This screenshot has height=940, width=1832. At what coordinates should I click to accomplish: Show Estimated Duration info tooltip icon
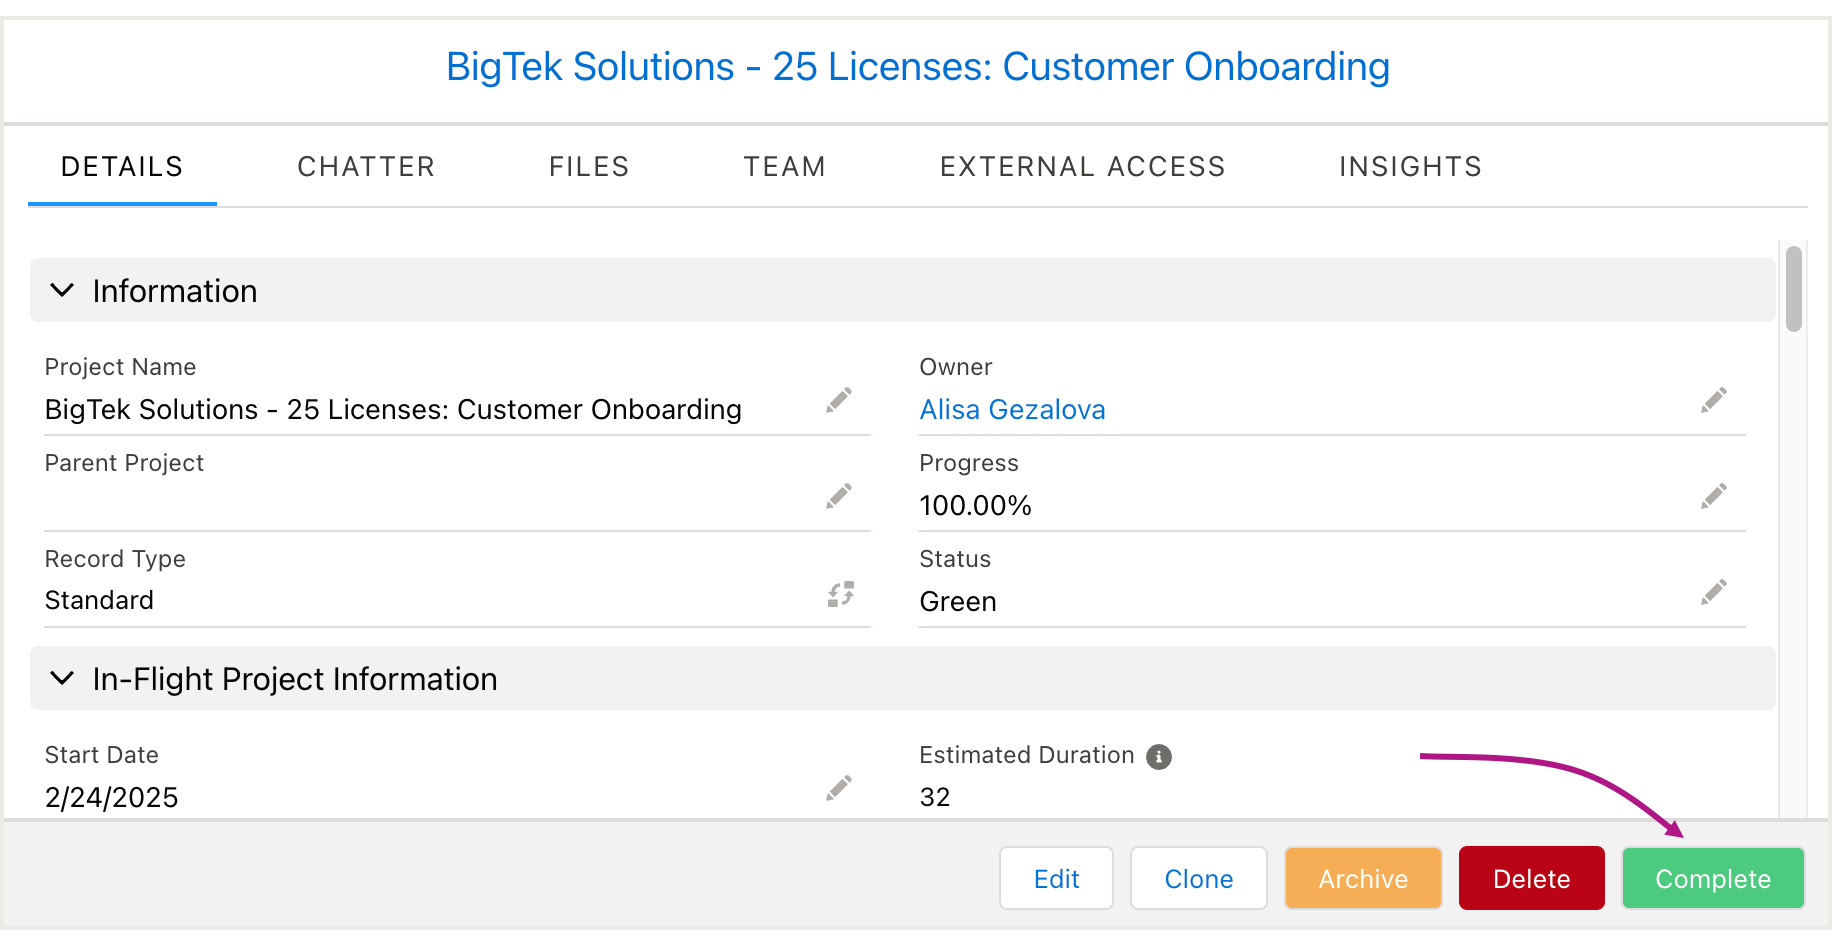tap(1159, 757)
